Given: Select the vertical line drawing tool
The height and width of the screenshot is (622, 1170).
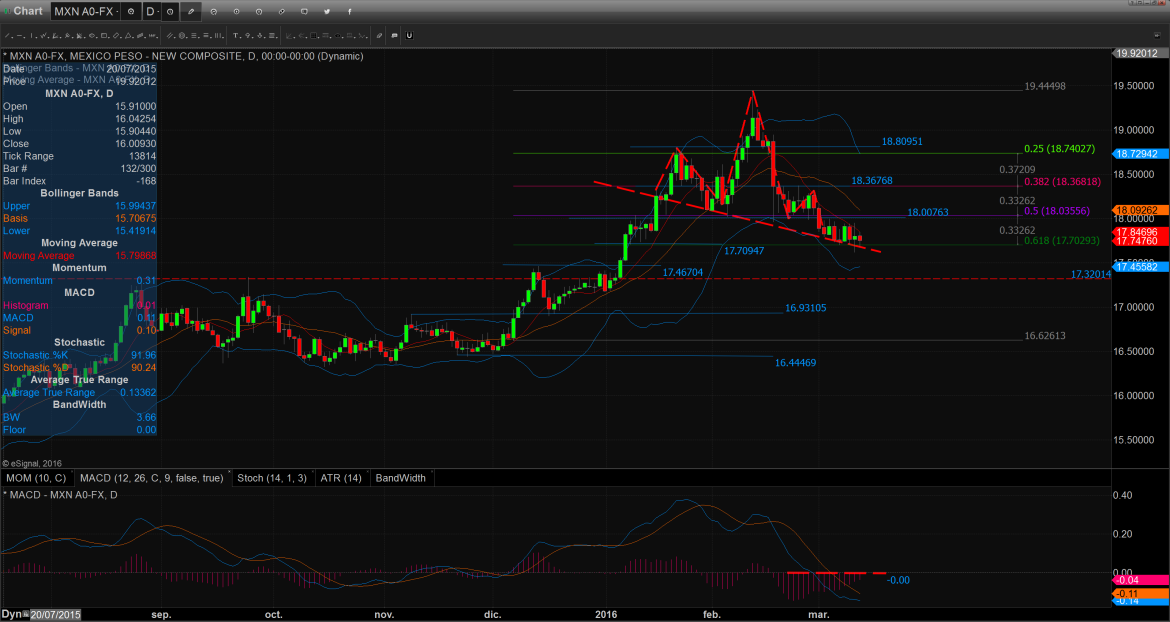Looking at the screenshot, I should [x=32, y=36].
